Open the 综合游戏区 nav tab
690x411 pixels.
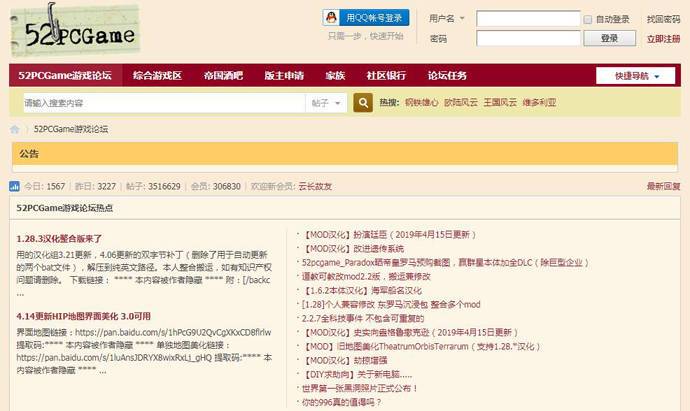[157, 76]
